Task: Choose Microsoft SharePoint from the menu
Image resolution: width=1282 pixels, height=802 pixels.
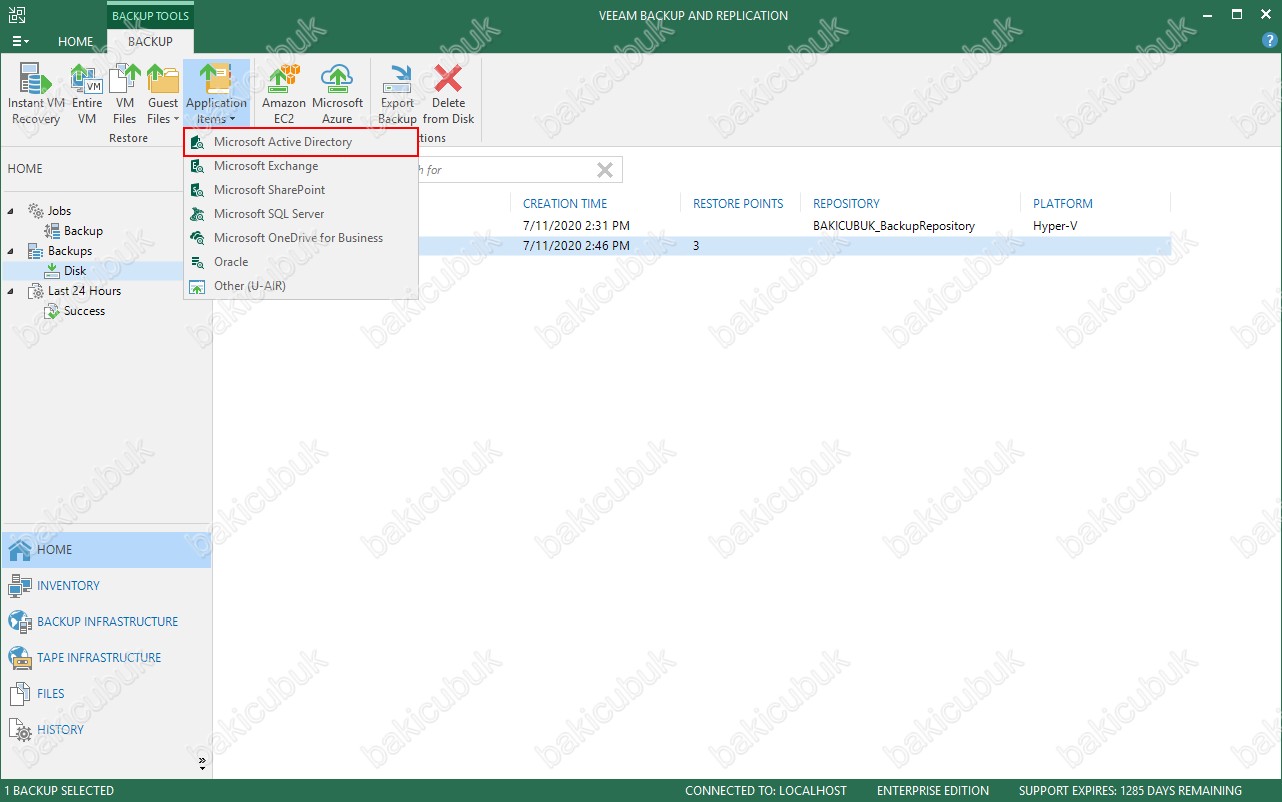Action: [x=301, y=190]
